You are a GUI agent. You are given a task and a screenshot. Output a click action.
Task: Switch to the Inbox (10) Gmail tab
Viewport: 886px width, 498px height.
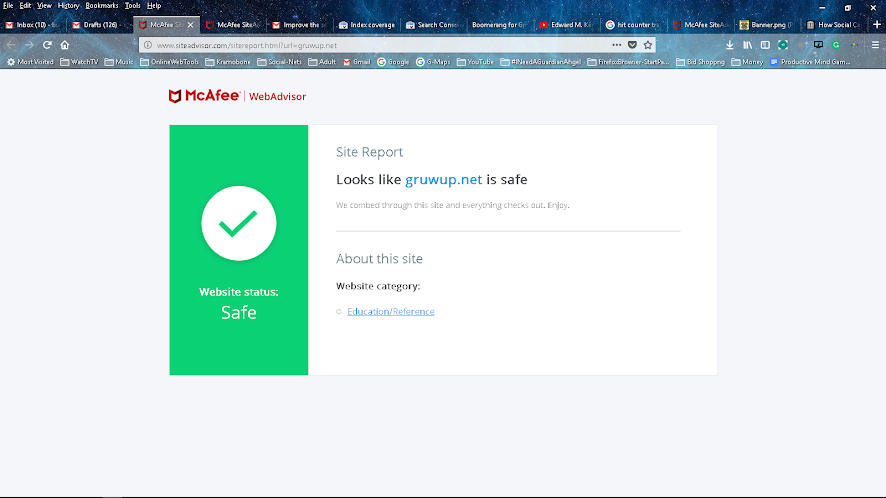32,25
